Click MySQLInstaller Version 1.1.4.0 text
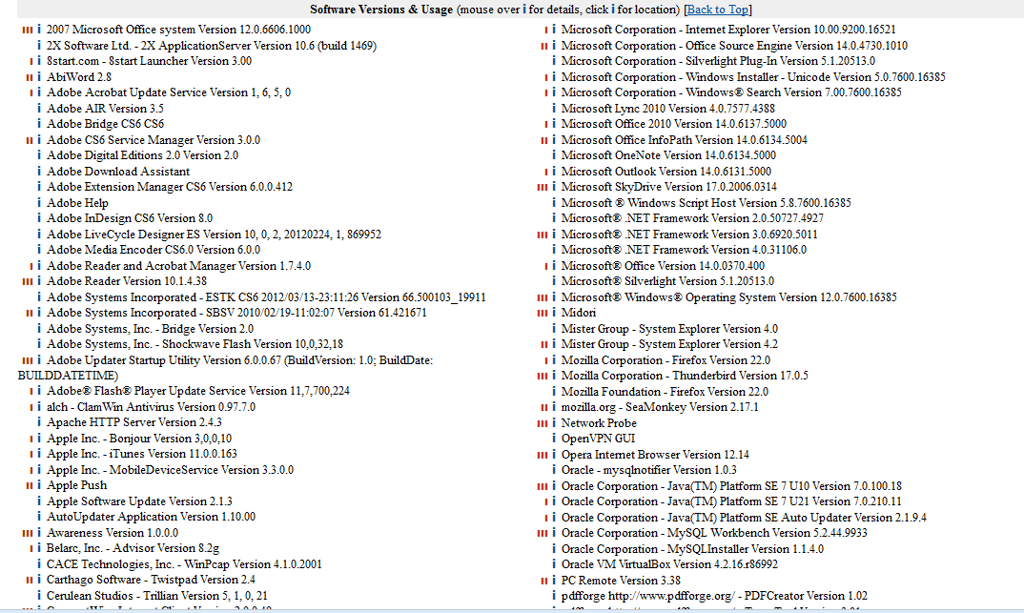This screenshot has width=1024, height=613. 692,549
